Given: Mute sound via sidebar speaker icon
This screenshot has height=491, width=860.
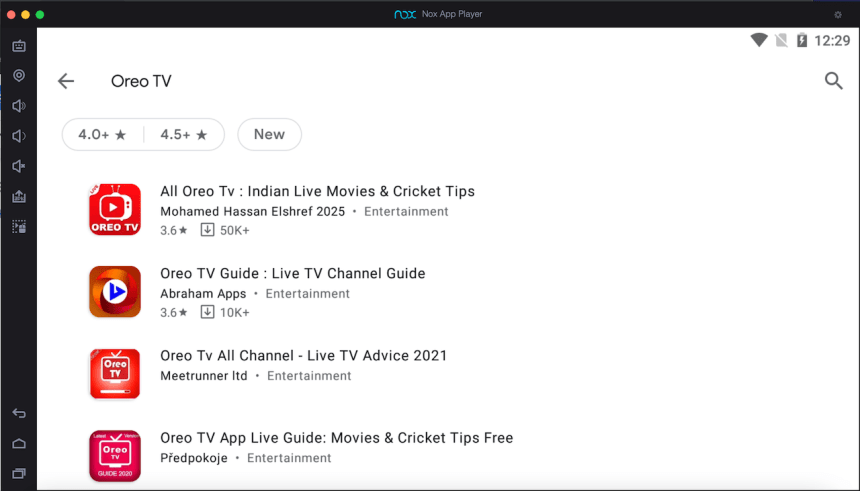Looking at the screenshot, I should pyautogui.click(x=19, y=166).
